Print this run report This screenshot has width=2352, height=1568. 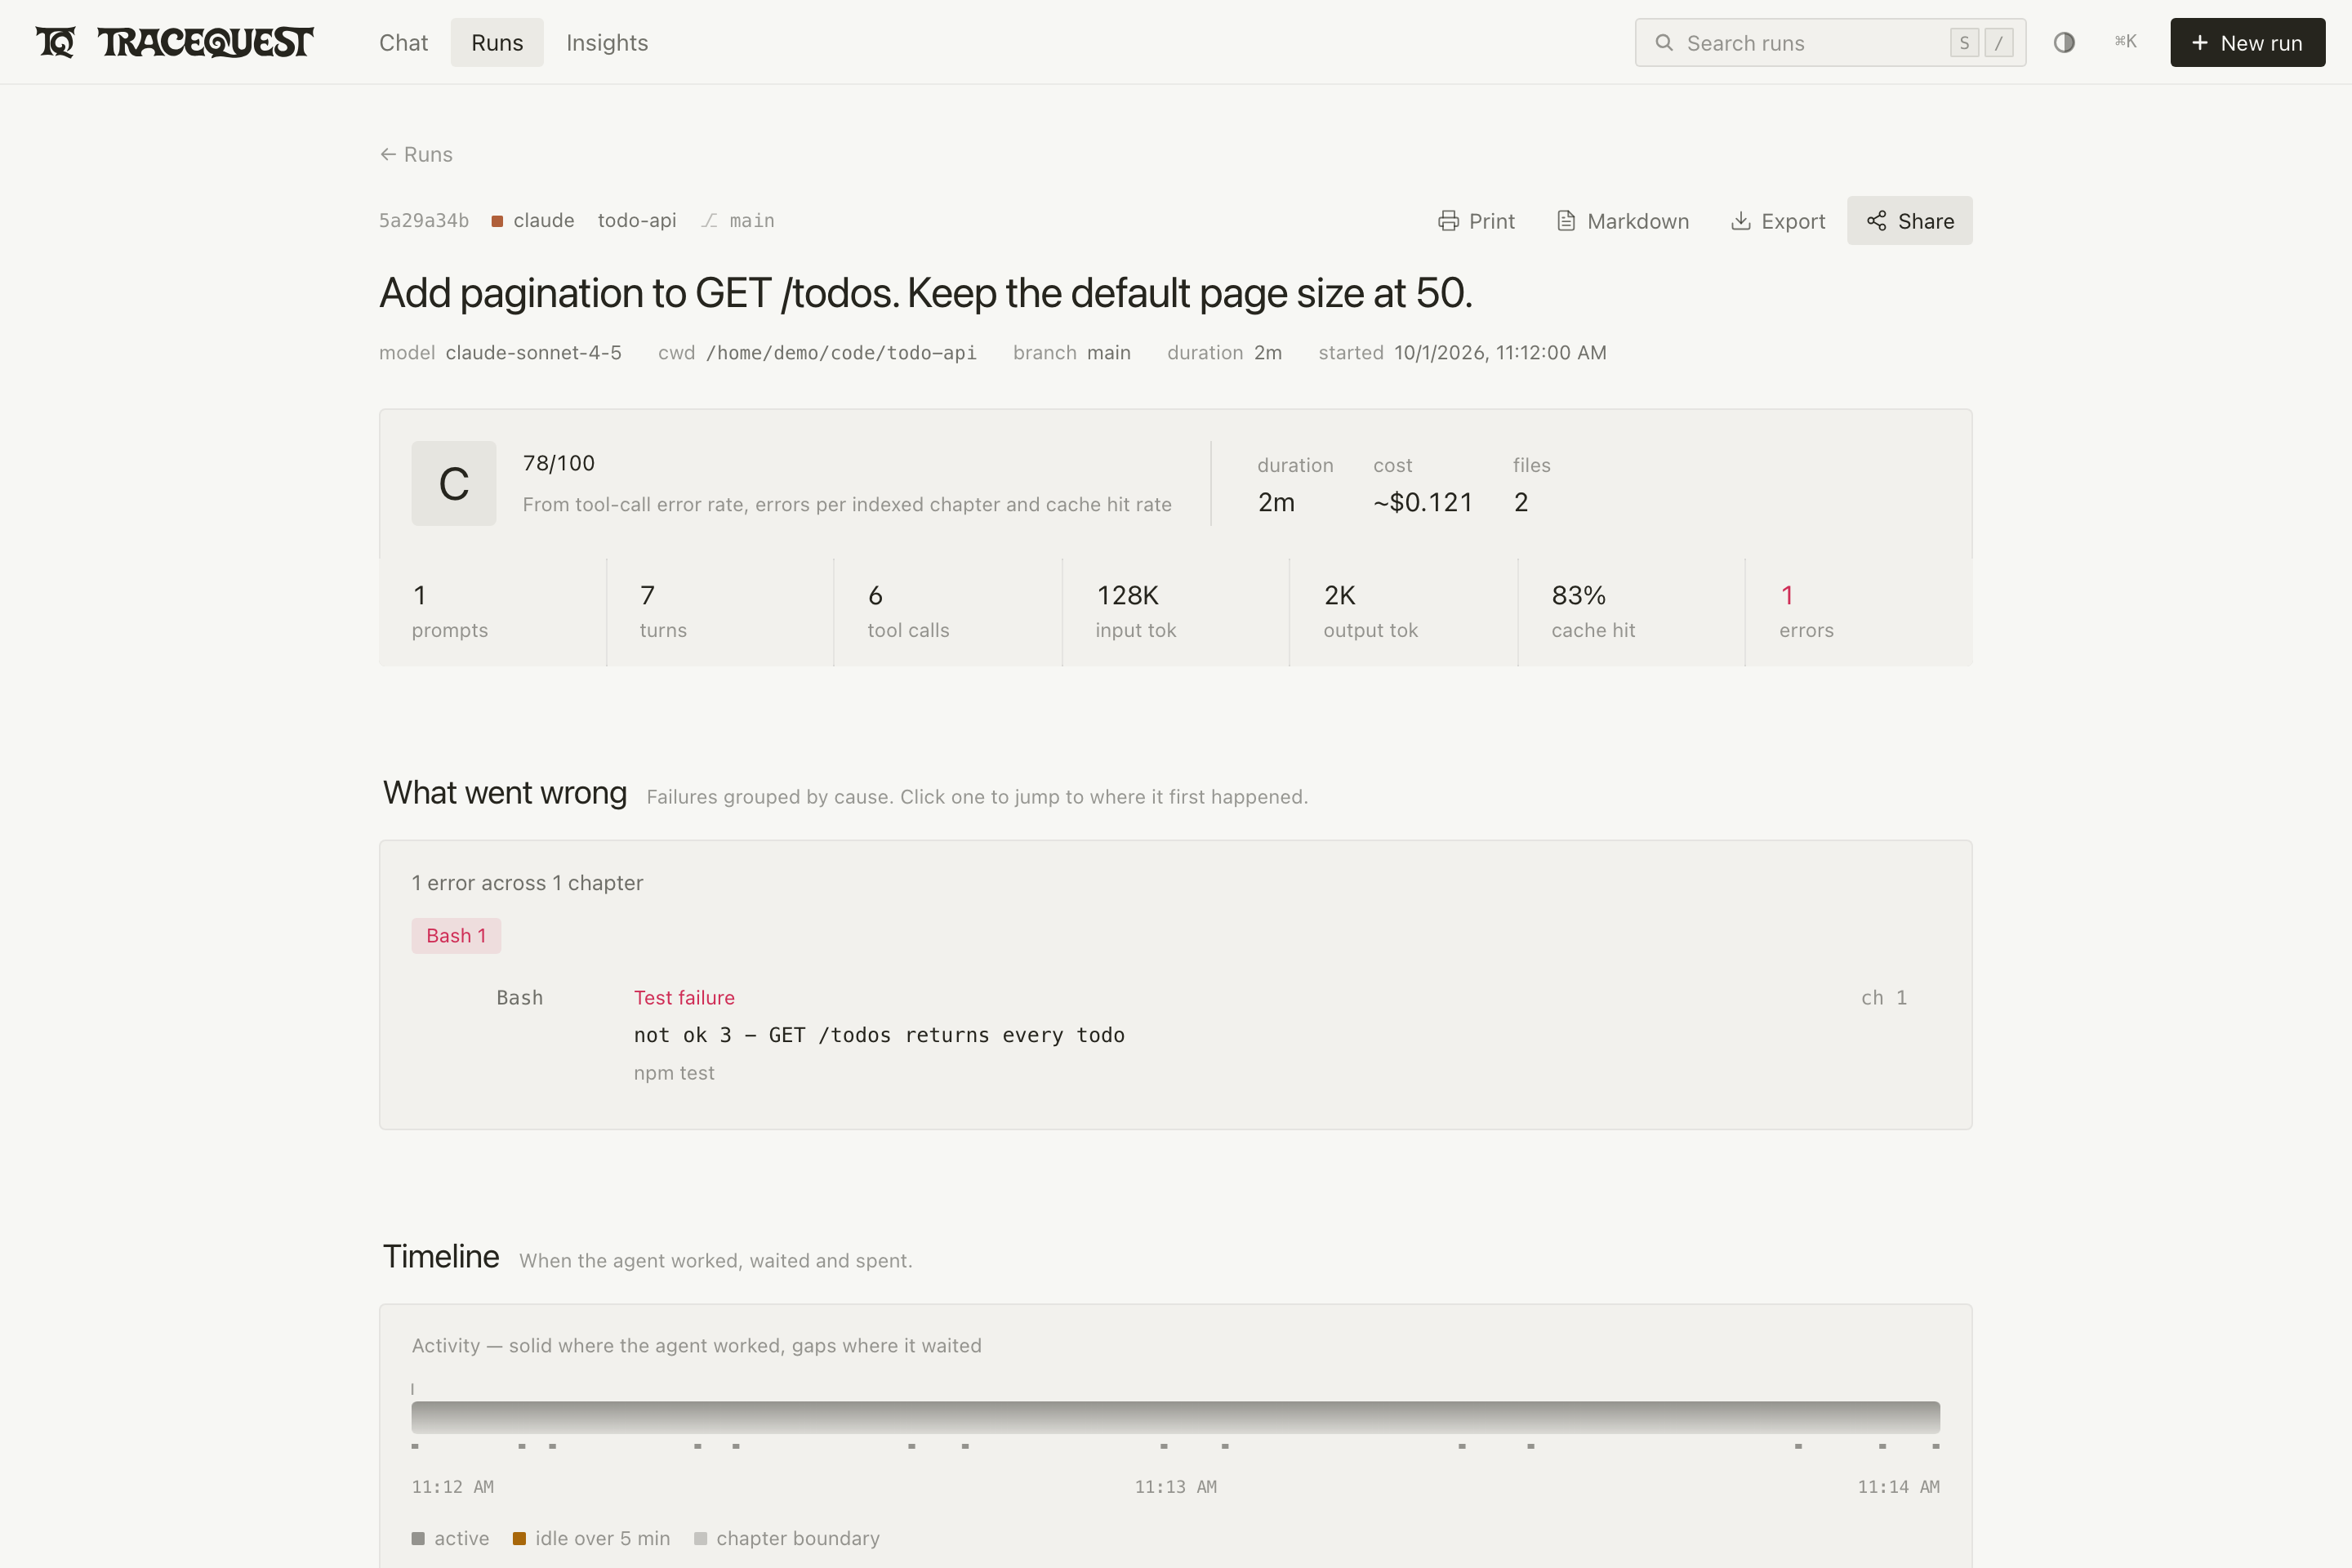pos(1476,221)
